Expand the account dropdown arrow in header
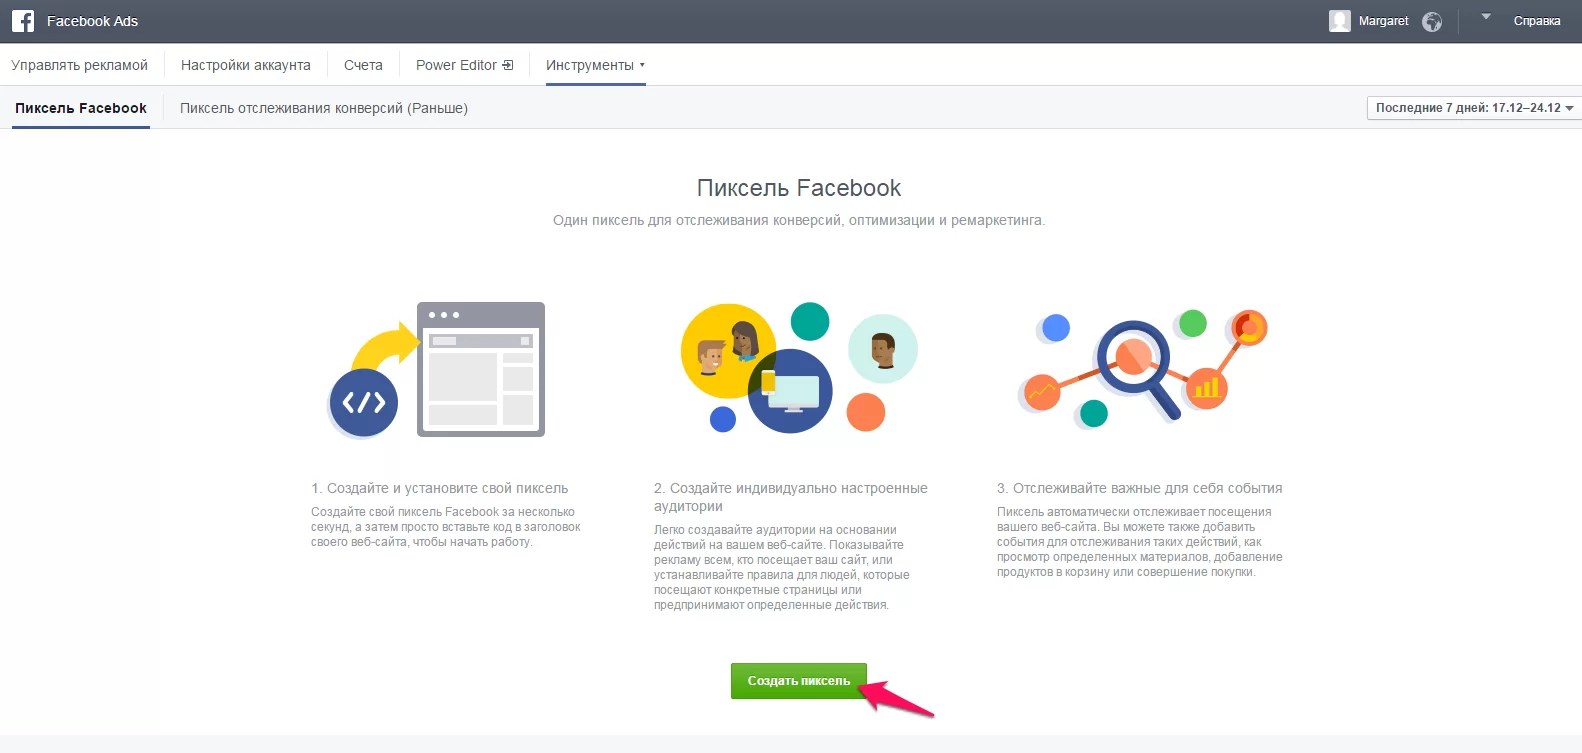1582x753 pixels. pyautogui.click(x=1486, y=17)
